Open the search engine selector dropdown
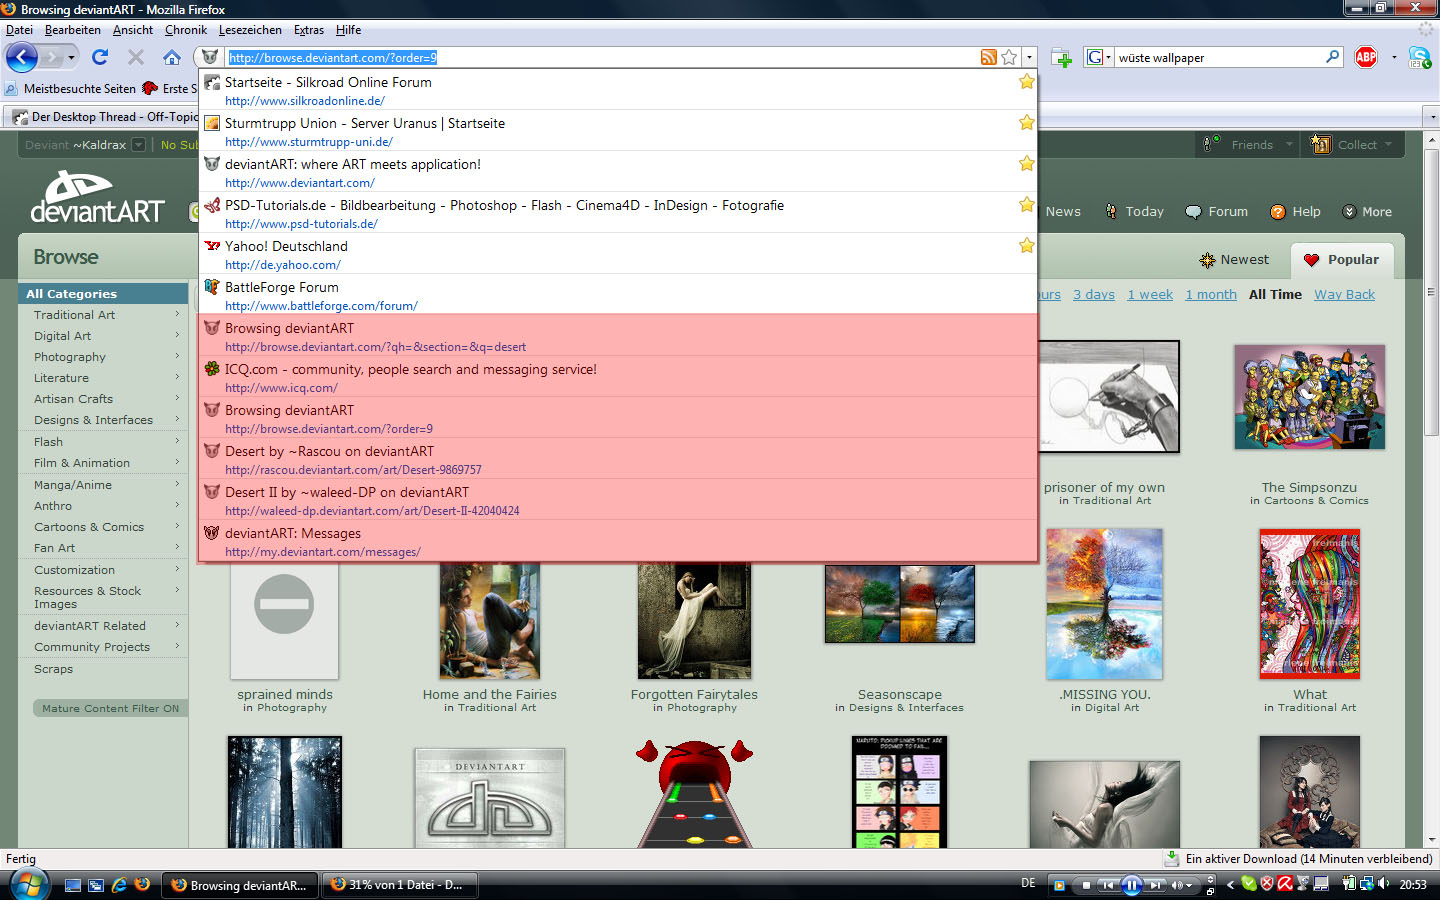 tap(1099, 57)
